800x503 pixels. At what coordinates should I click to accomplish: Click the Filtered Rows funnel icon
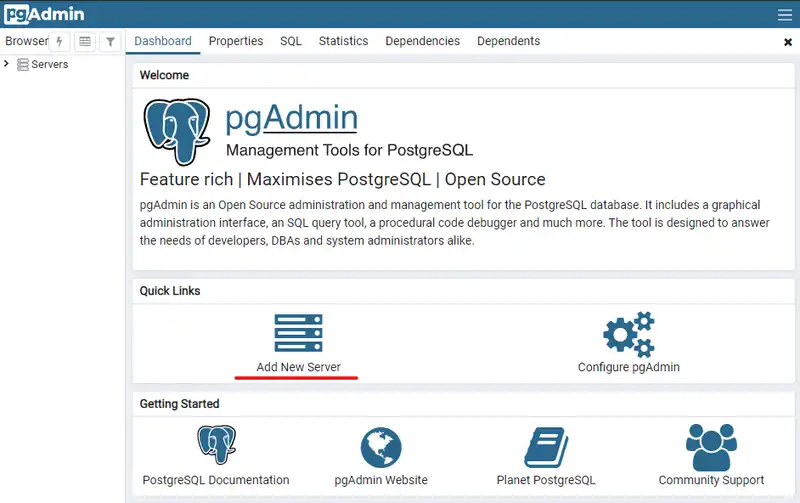pyautogui.click(x=111, y=42)
